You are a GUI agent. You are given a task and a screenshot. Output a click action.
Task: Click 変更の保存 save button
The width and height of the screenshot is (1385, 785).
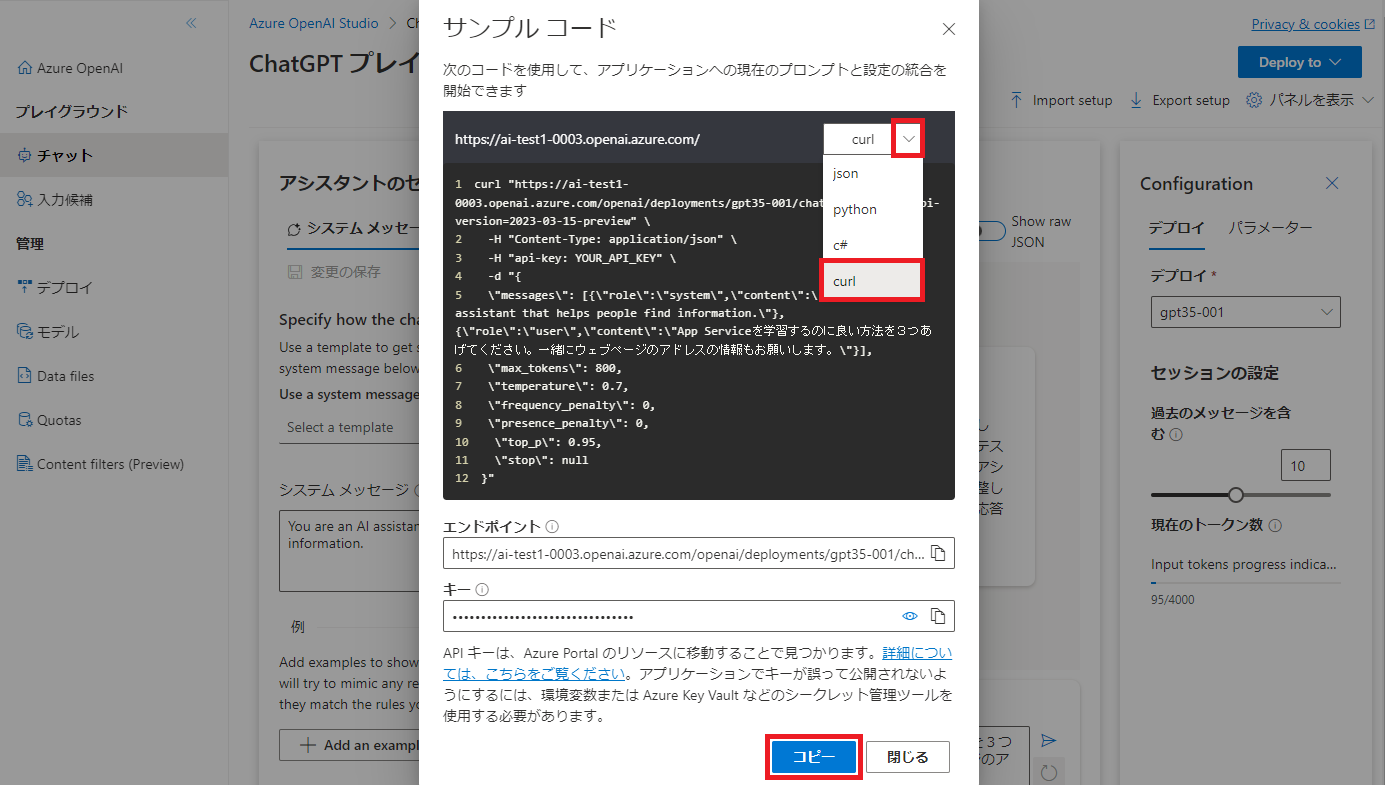click(334, 272)
